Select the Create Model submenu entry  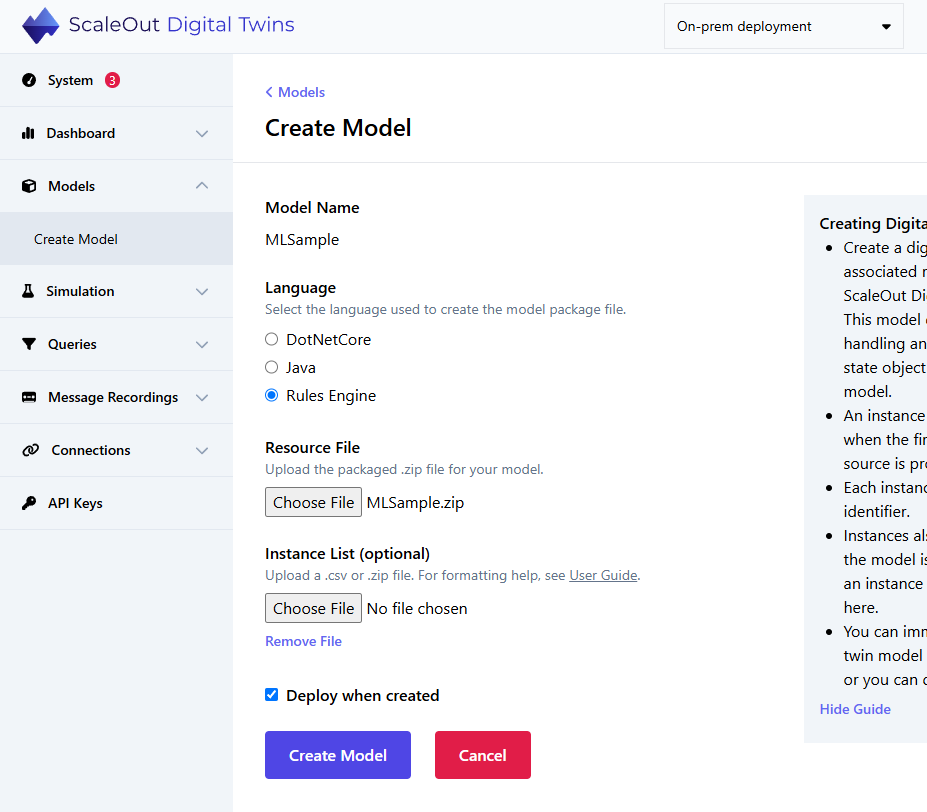[116, 239]
